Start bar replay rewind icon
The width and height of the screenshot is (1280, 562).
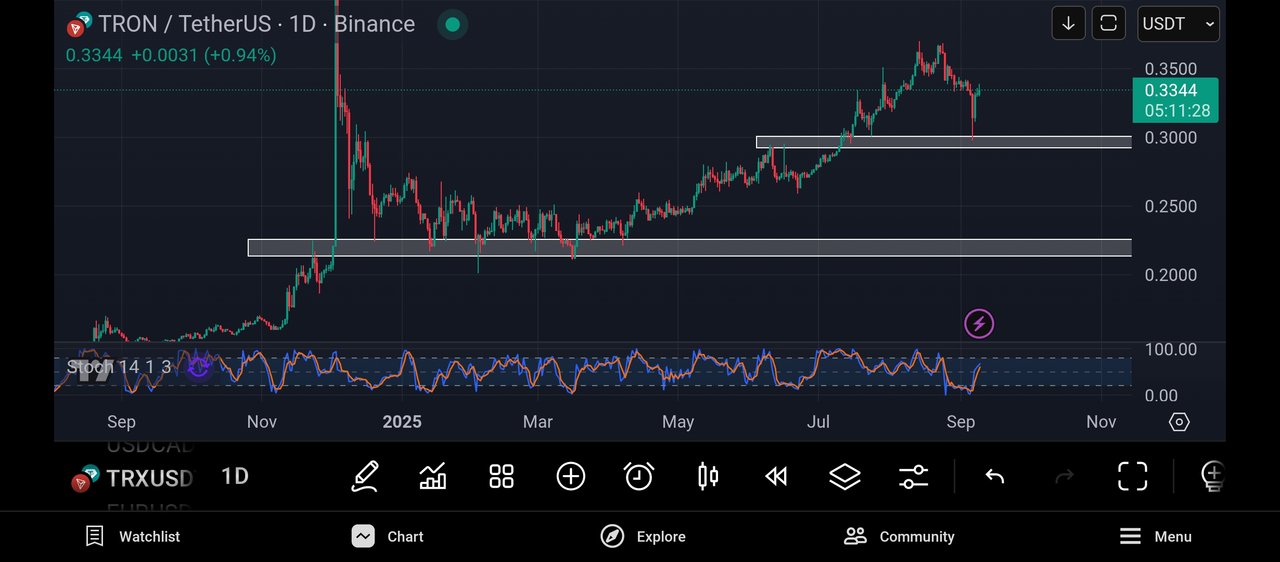tap(776, 477)
